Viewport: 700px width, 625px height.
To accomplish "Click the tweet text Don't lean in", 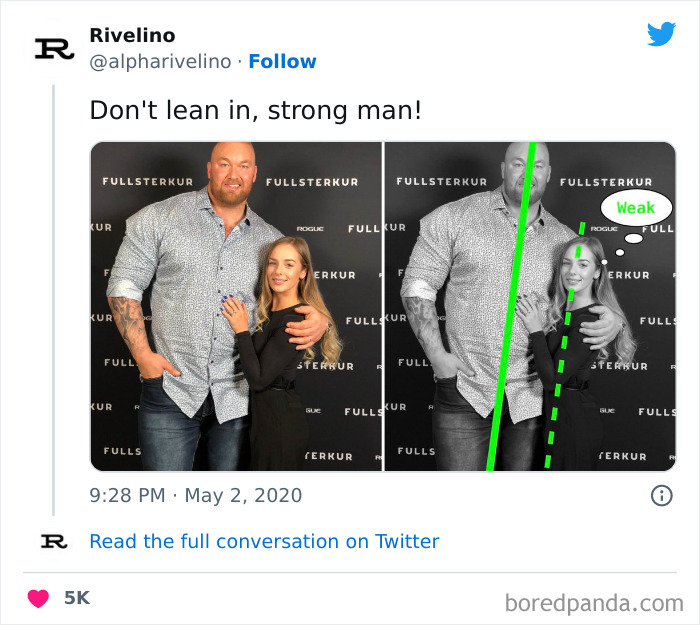I will [255, 110].
